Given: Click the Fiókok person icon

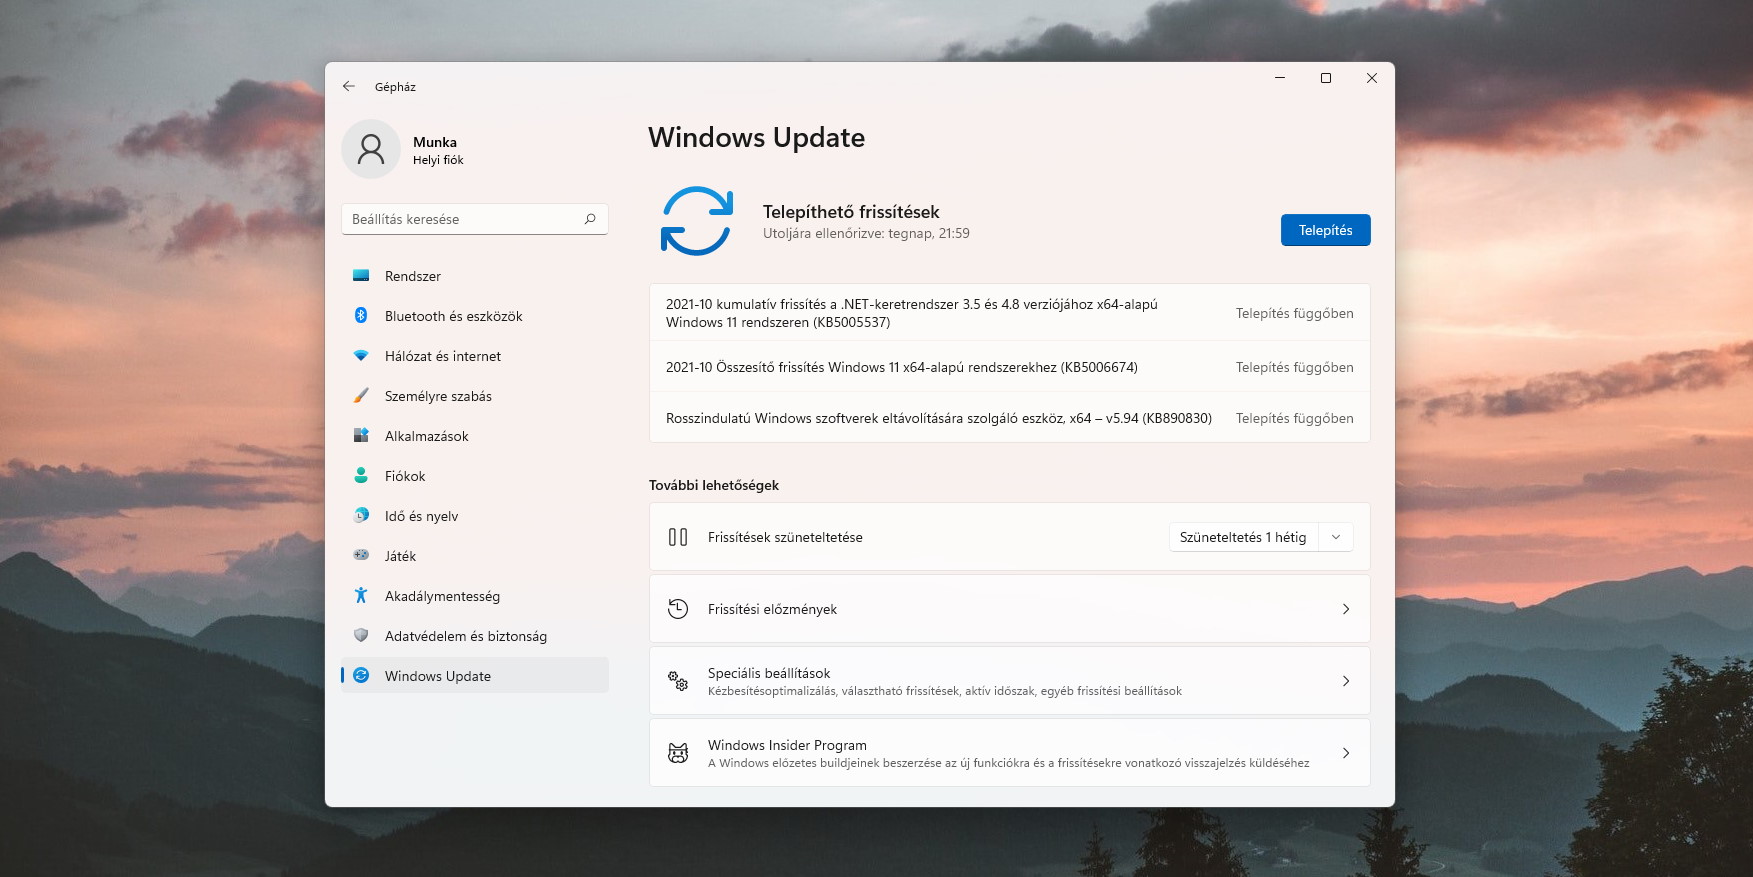Looking at the screenshot, I should [x=361, y=476].
